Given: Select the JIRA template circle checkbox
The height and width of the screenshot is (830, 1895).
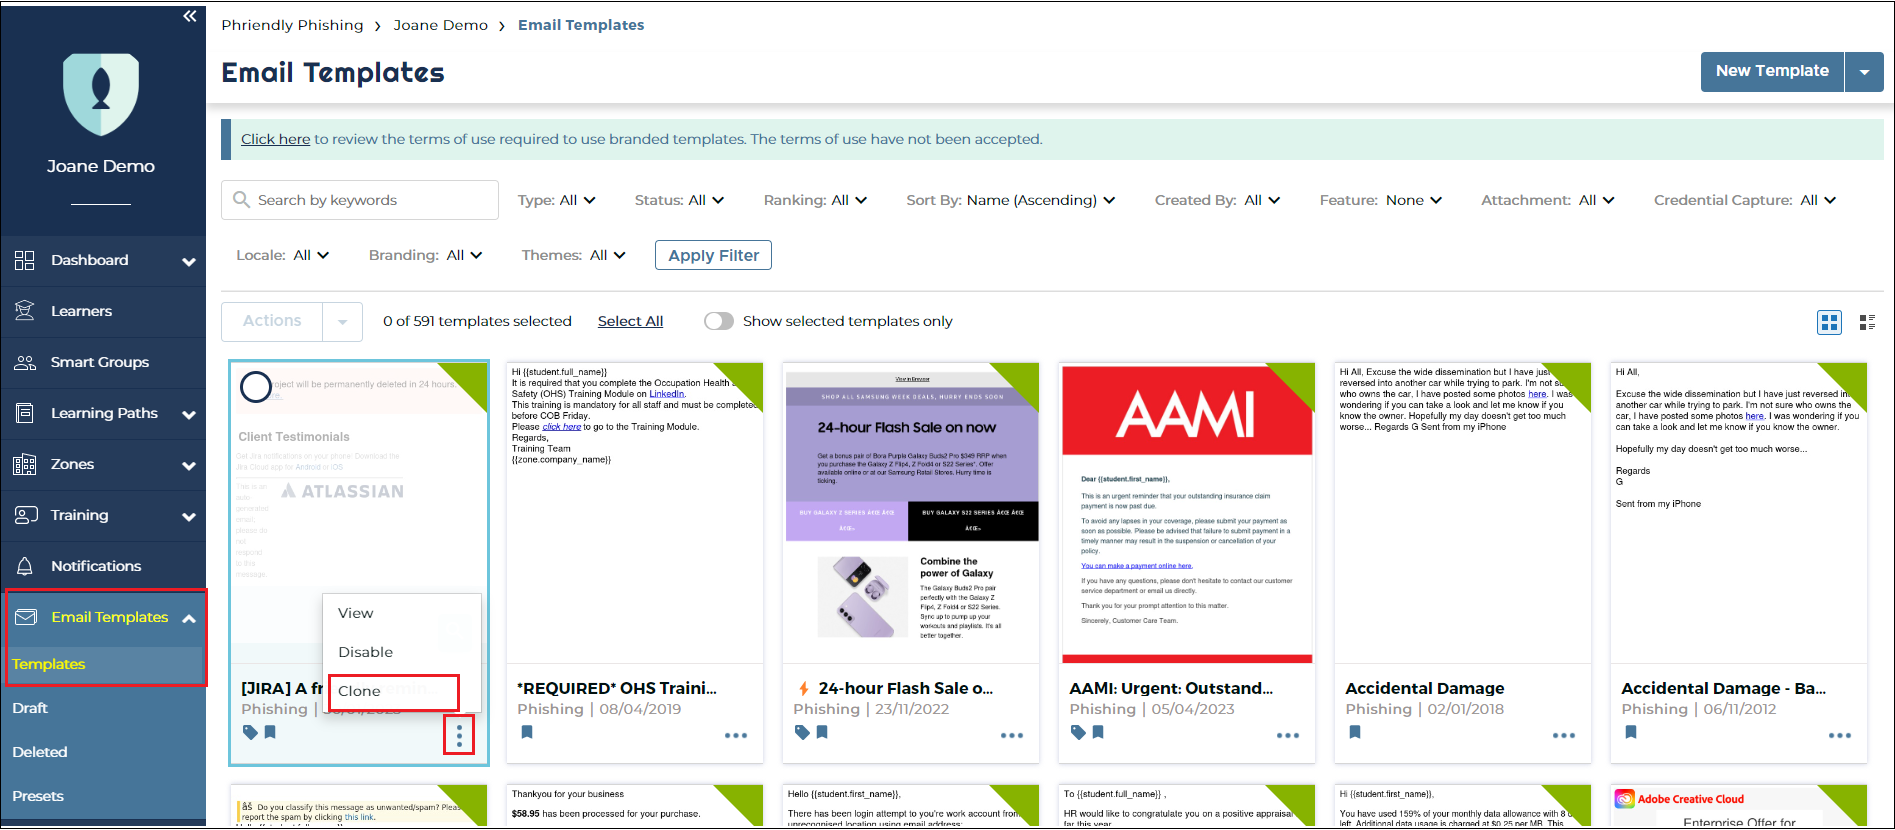Looking at the screenshot, I should pos(256,387).
